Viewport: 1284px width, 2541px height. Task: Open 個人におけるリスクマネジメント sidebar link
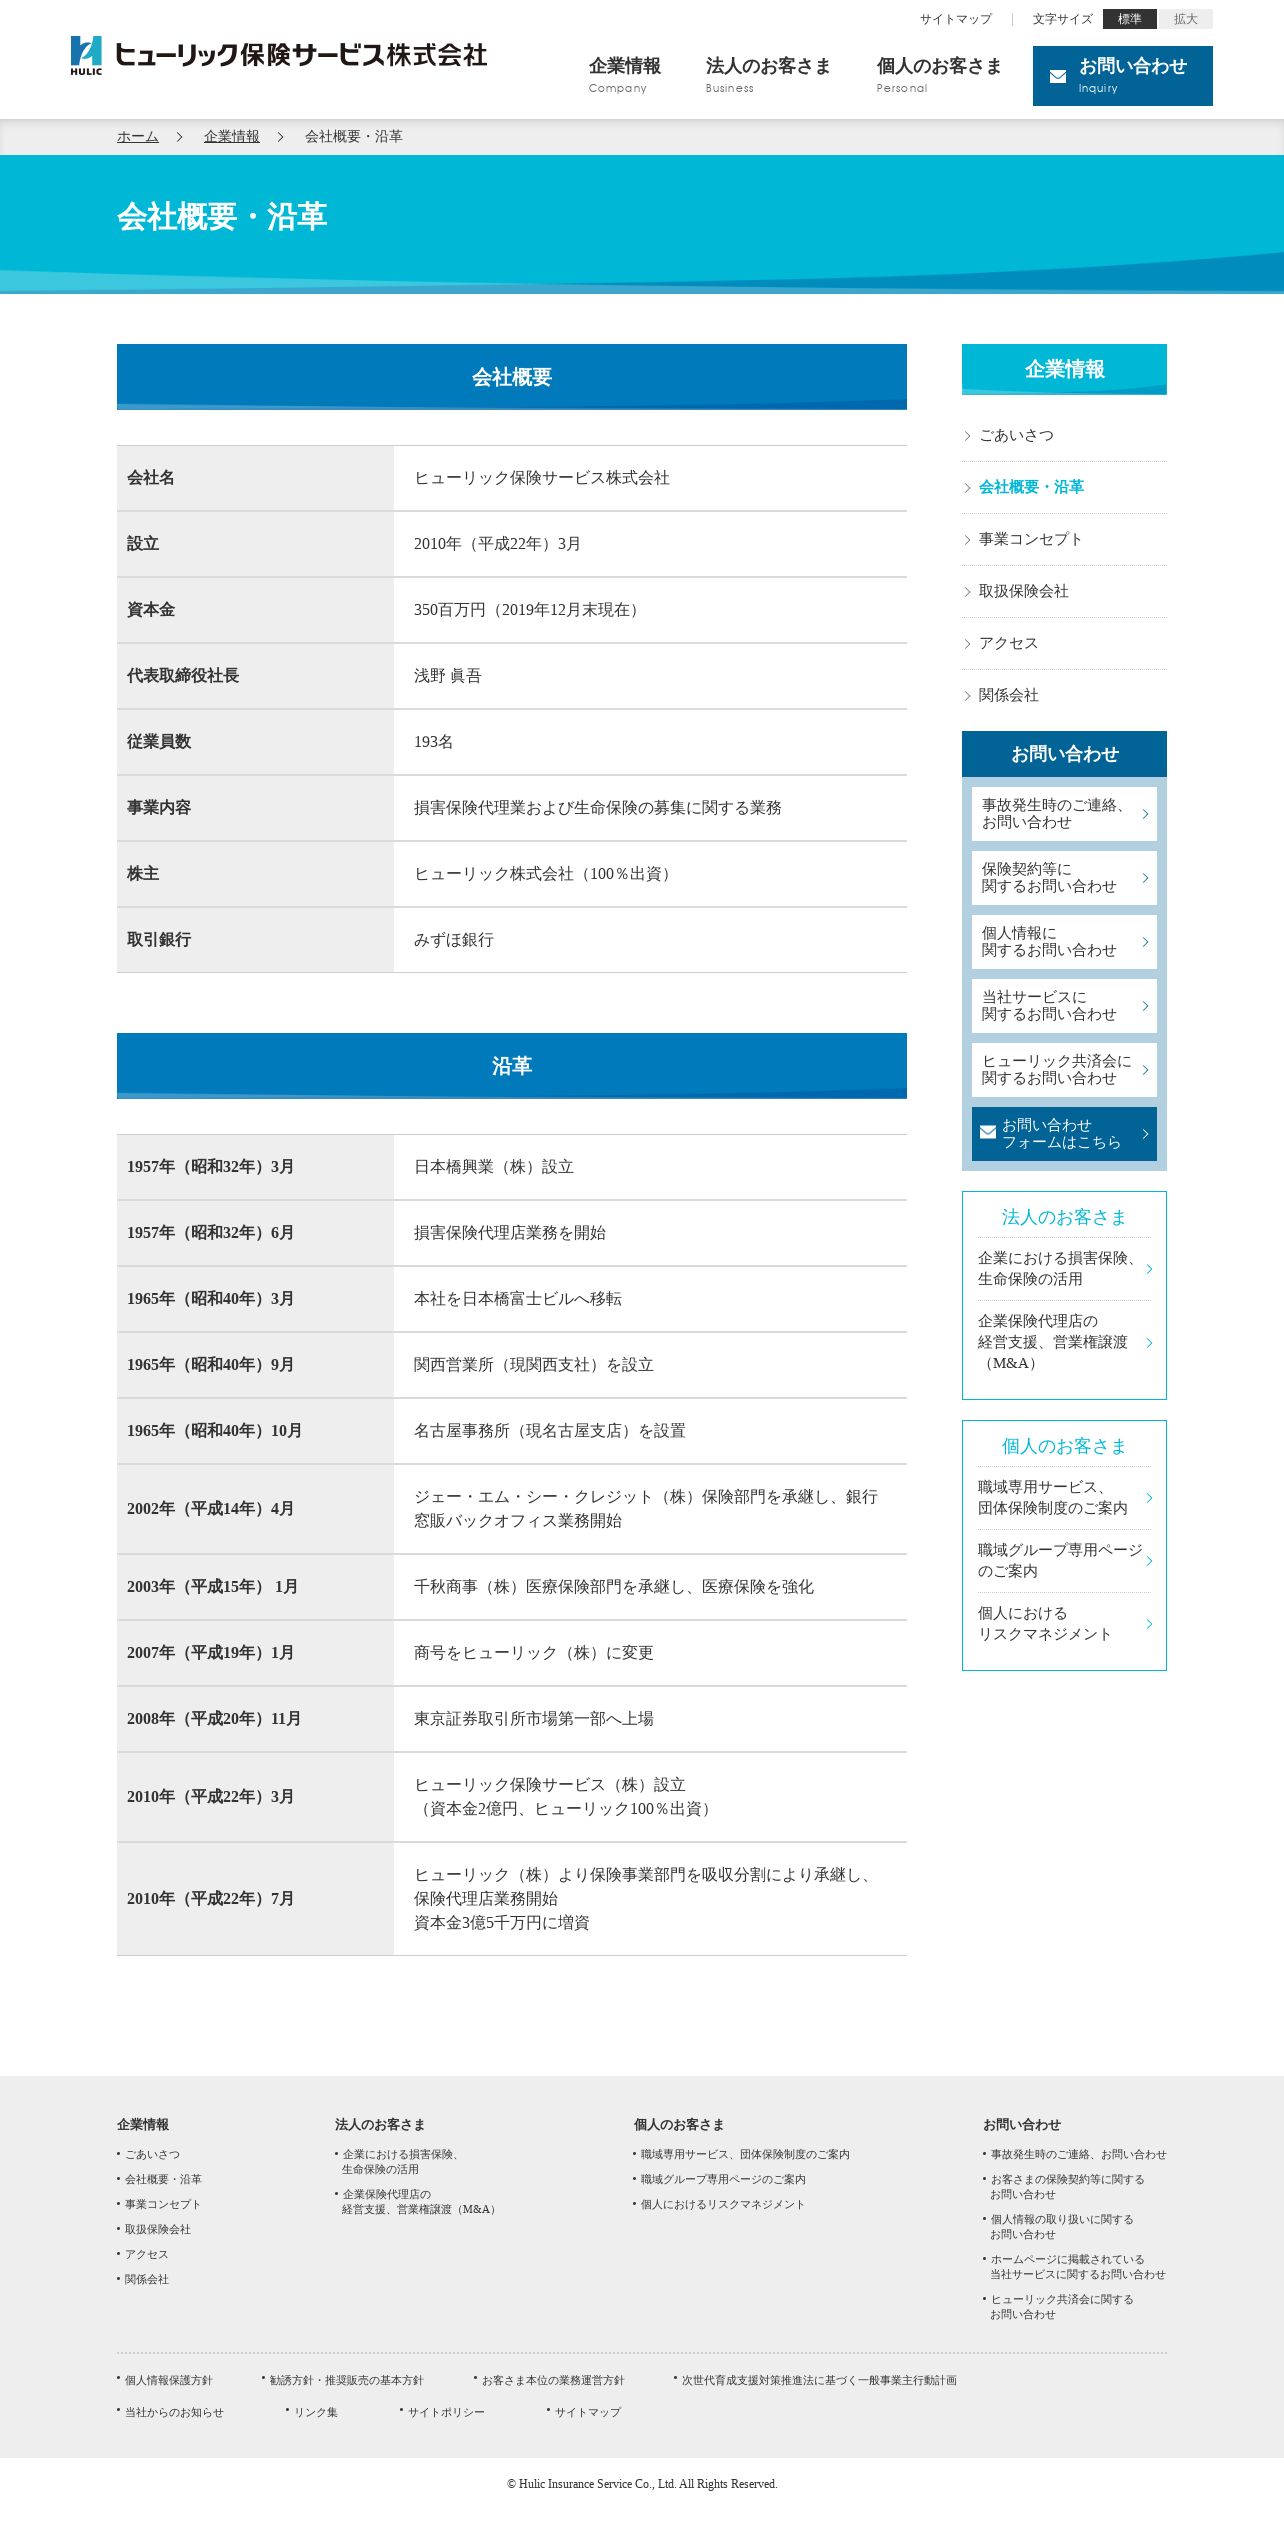pos(1064,1624)
